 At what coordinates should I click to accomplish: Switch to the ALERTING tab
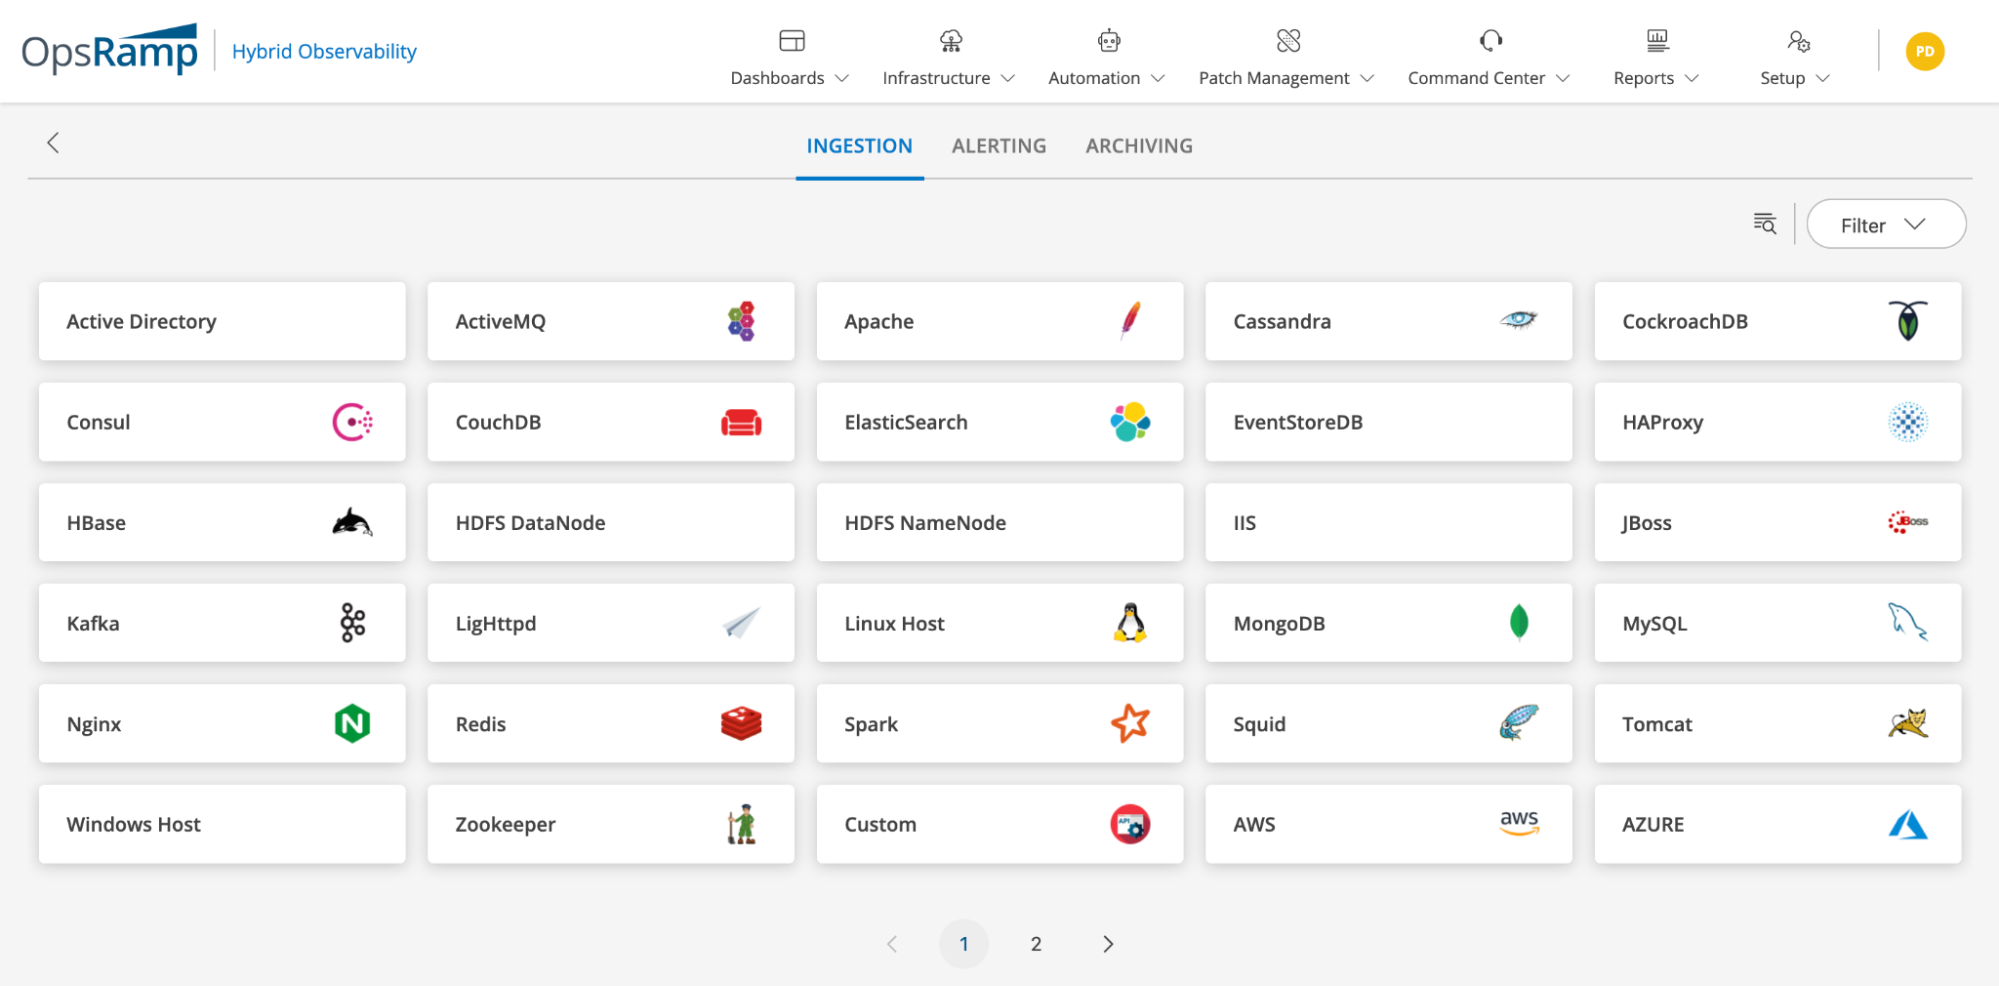point(998,145)
